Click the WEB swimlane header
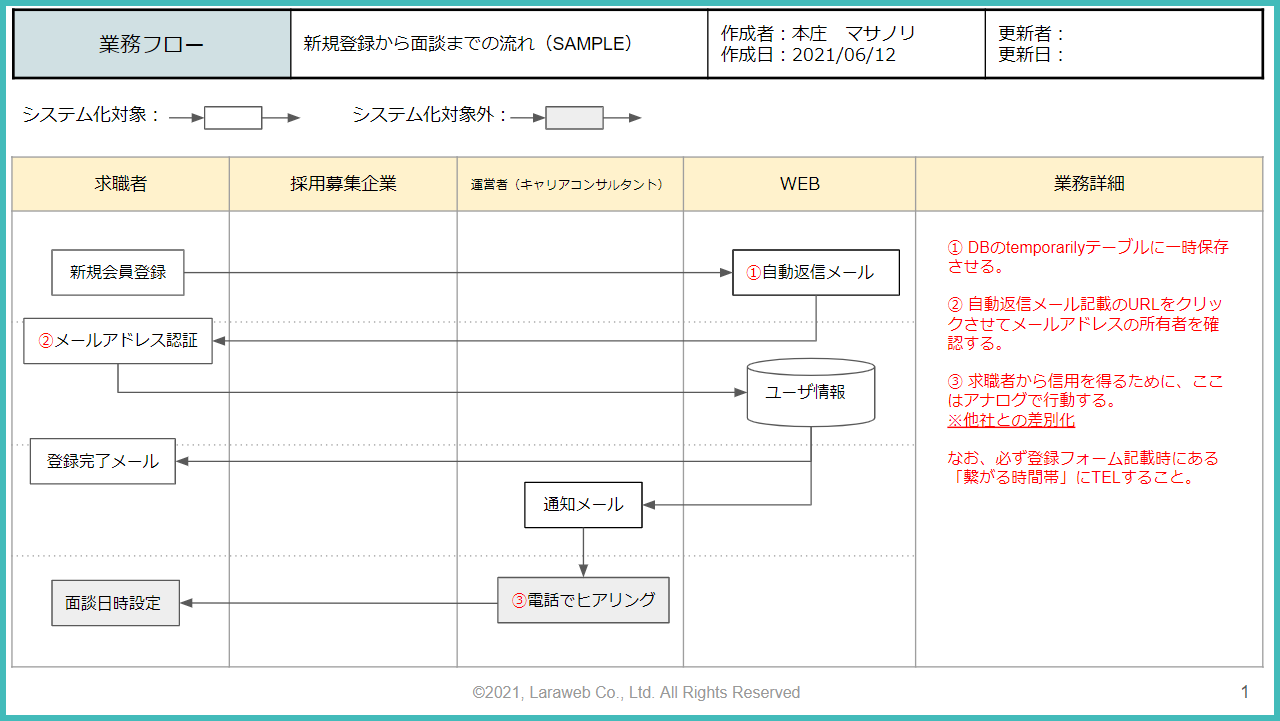The height and width of the screenshot is (721, 1280). (798, 184)
